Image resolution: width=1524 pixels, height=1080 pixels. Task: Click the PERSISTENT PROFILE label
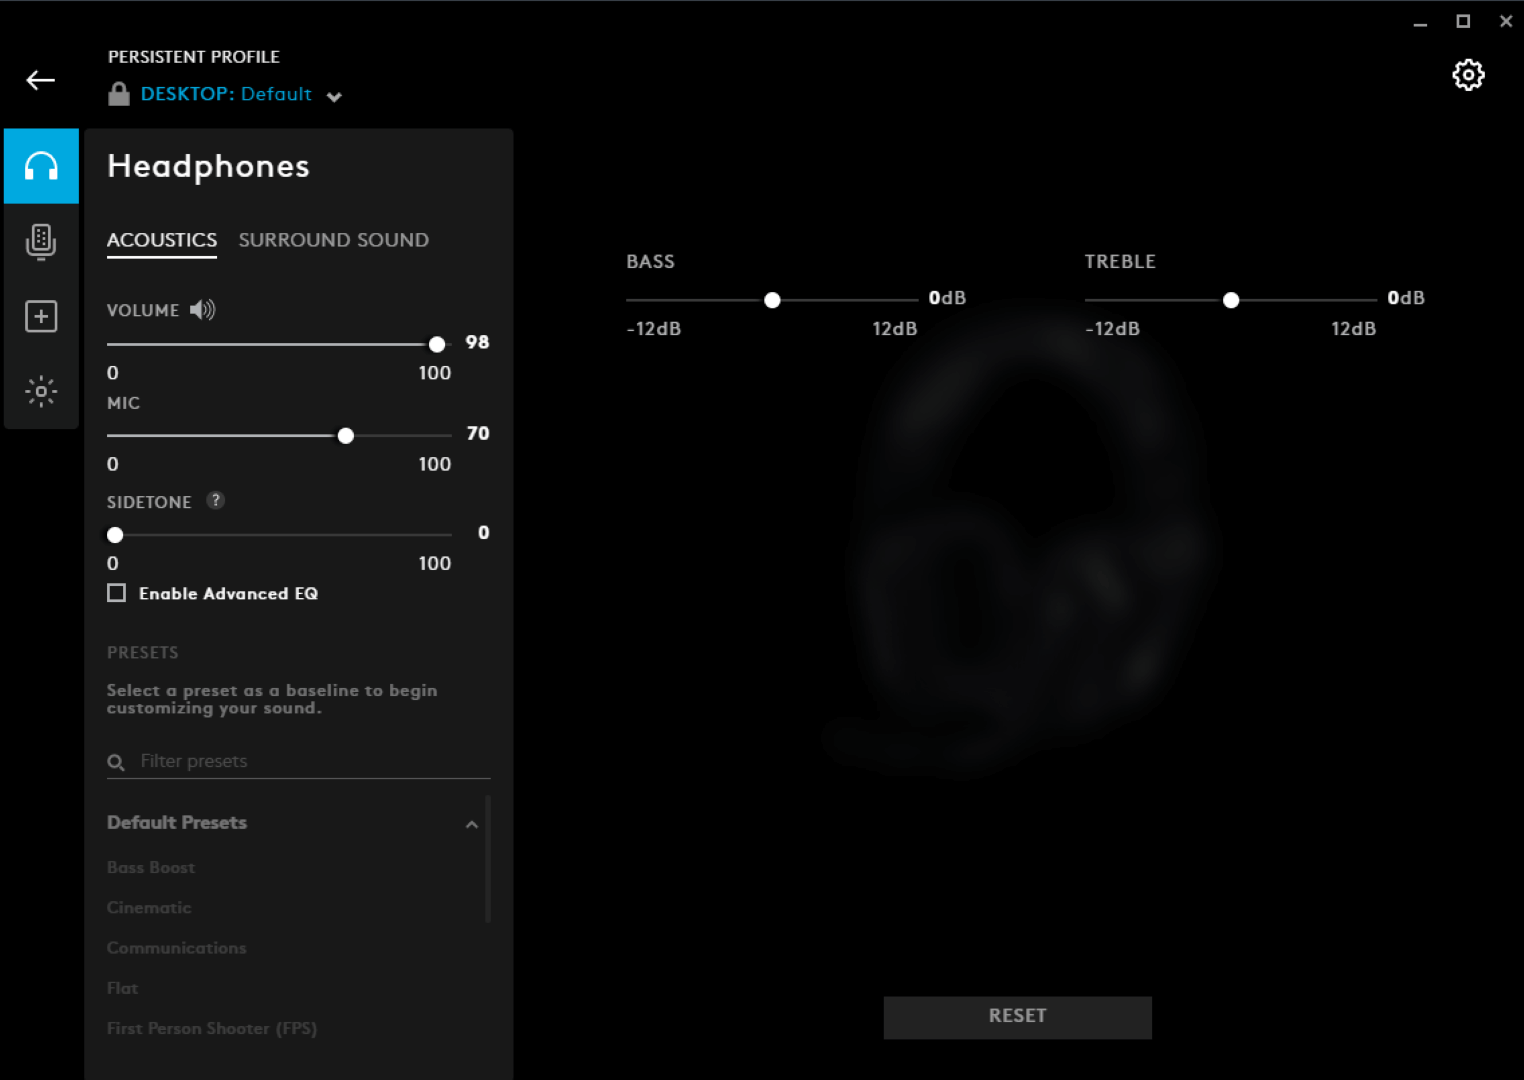click(x=194, y=57)
